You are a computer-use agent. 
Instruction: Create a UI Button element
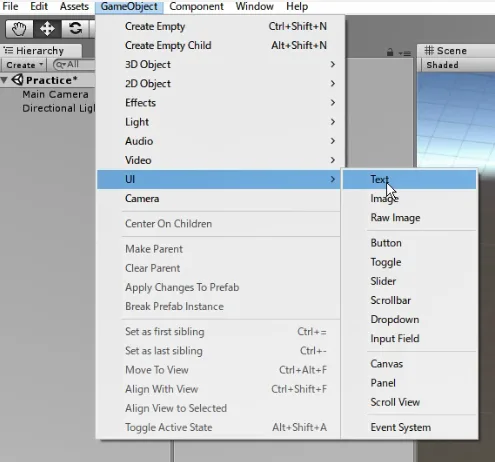(x=409, y=243)
